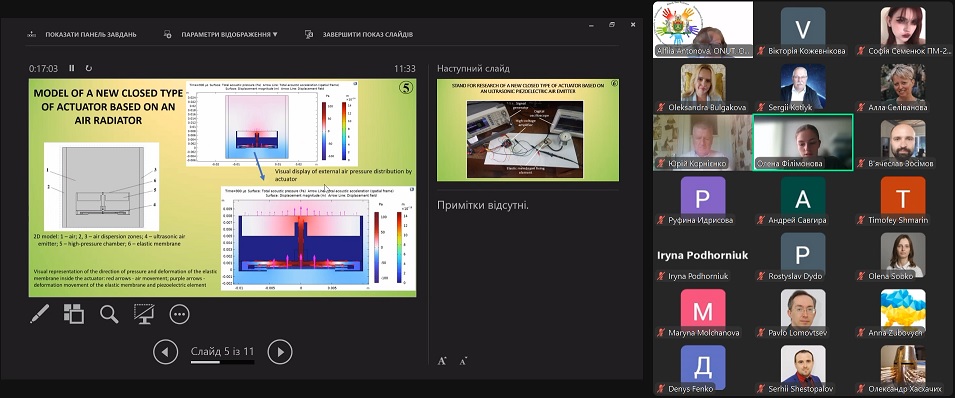Reset the presentation timer
This screenshot has width=955, height=398.
[89, 68]
